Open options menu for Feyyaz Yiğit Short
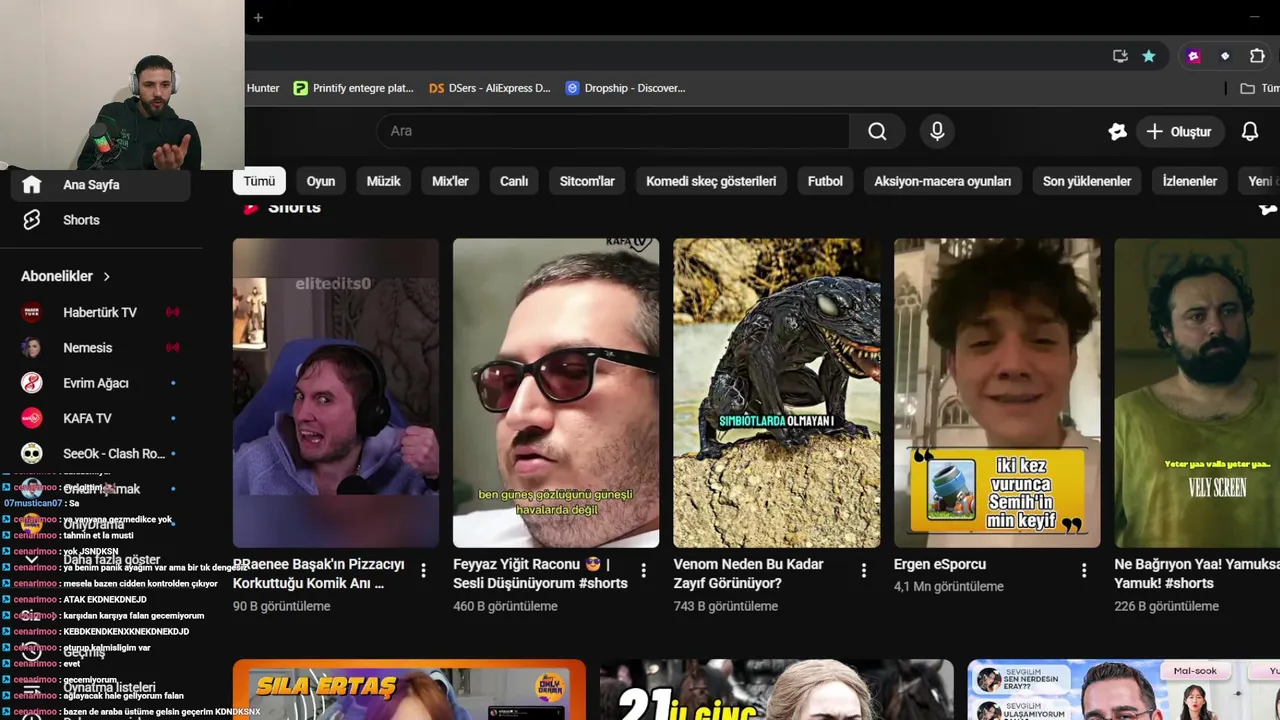This screenshot has width=1280, height=720. (643, 570)
